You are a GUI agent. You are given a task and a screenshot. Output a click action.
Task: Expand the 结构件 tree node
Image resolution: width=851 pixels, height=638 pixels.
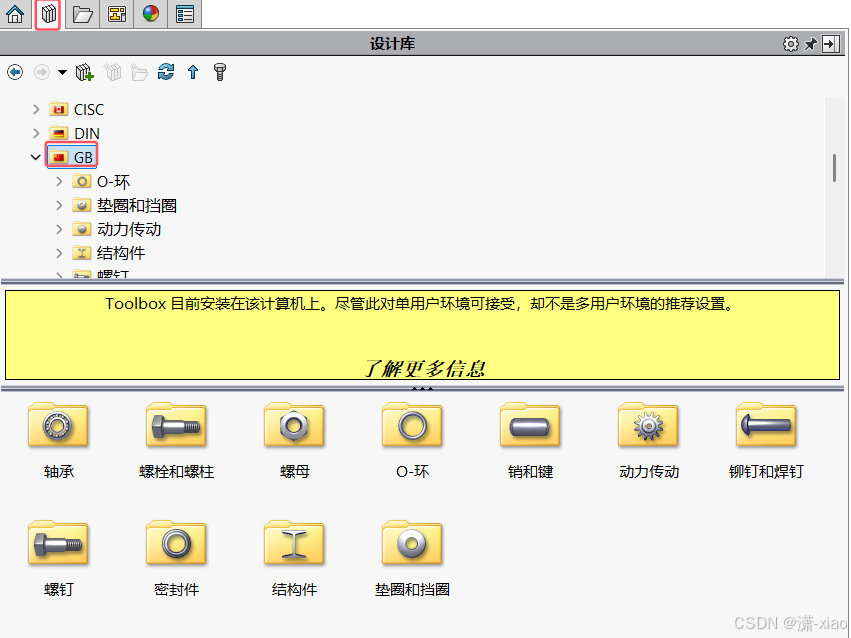pos(59,253)
